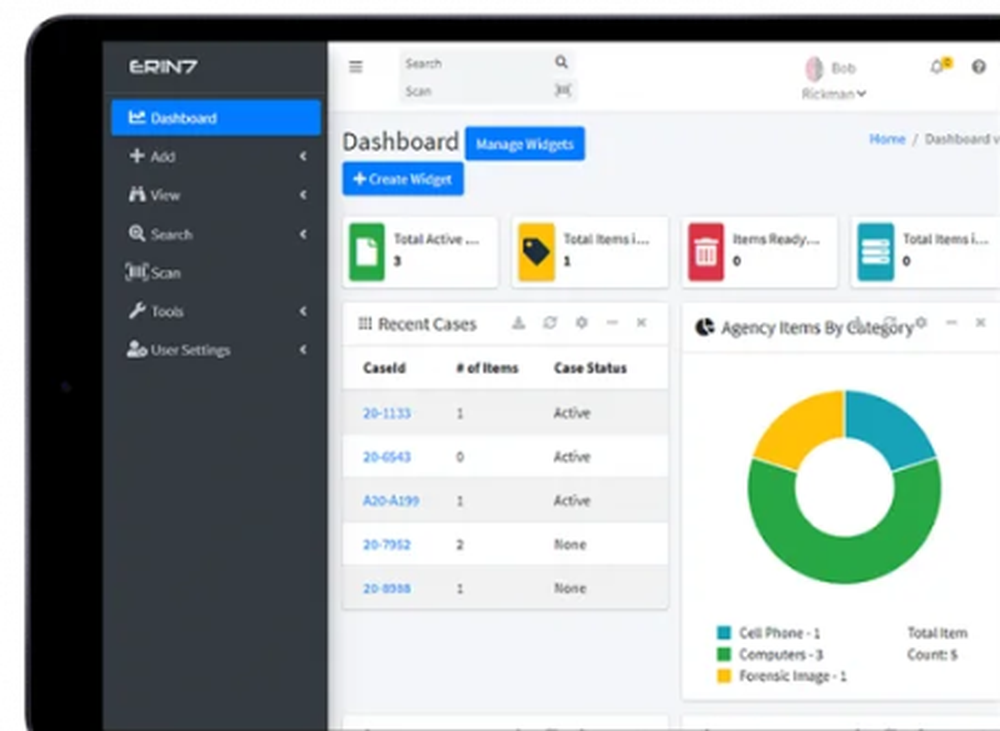Open the Recent Cases settings gear
This screenshot has height=731, width=1000.
pos(581,323)
